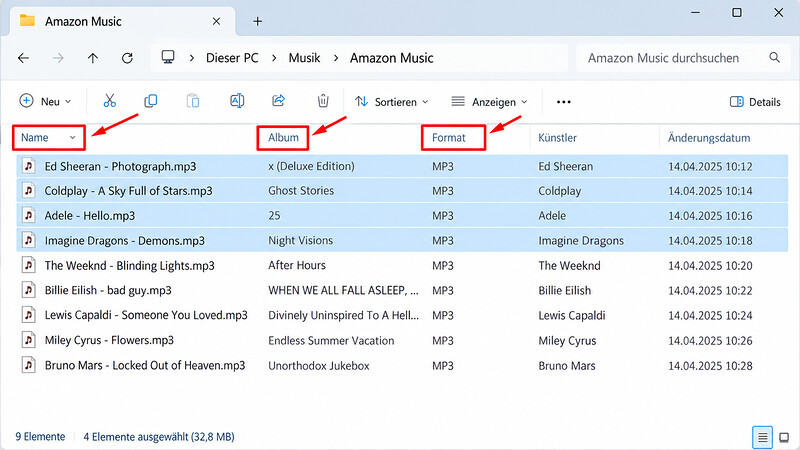Open the three-dots more options menu

pyautogui.click(x=564, y=102)
